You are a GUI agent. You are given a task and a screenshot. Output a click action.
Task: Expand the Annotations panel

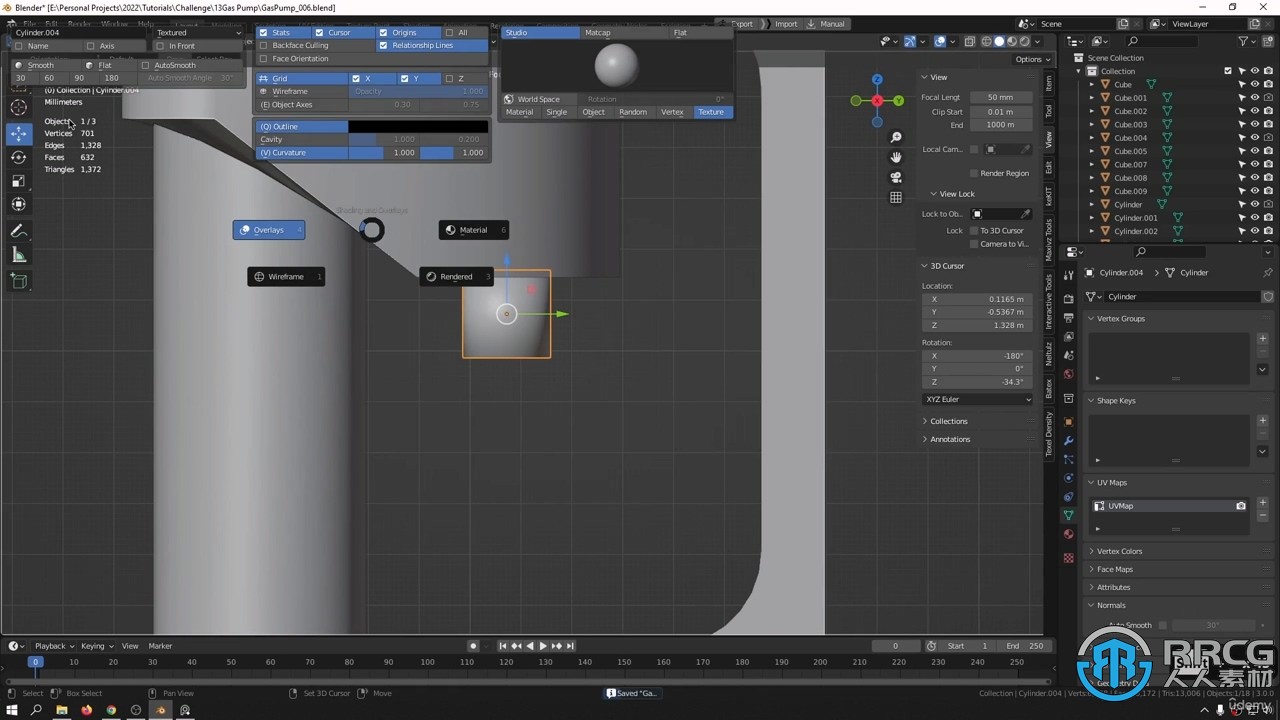tap(949, 439)
